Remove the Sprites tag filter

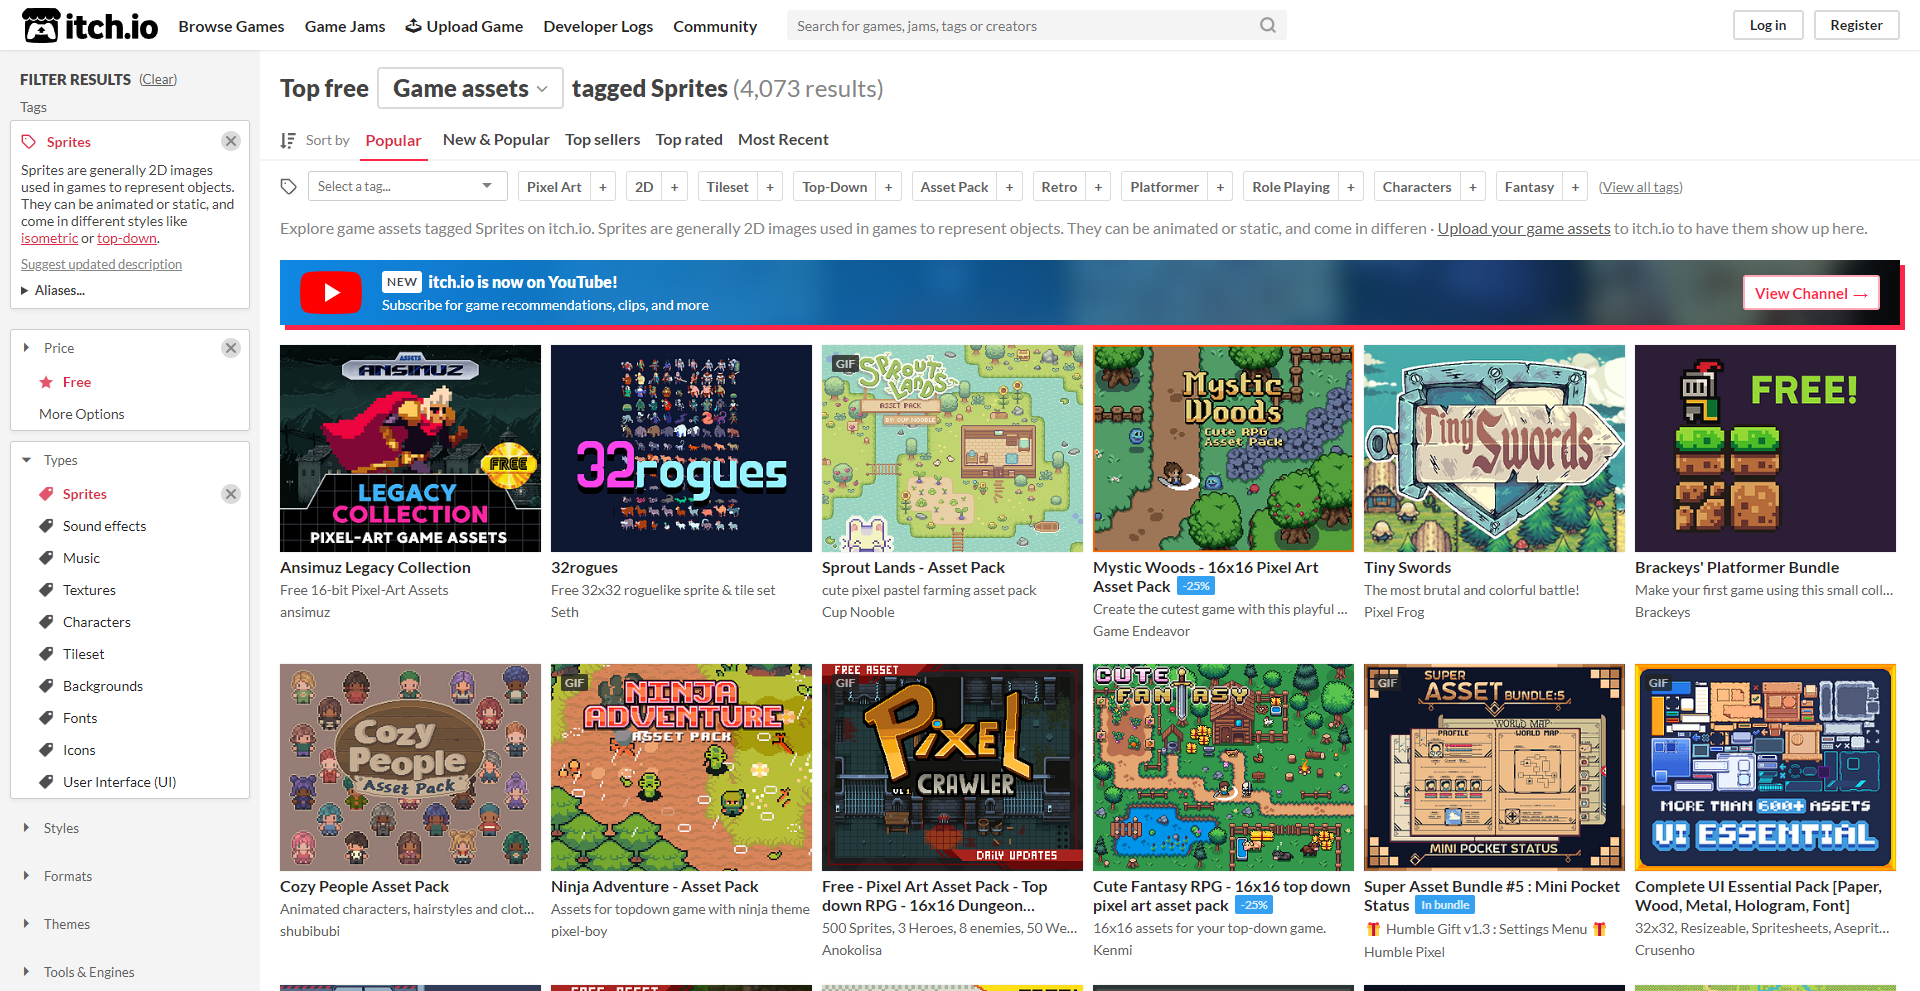point(231,141)
